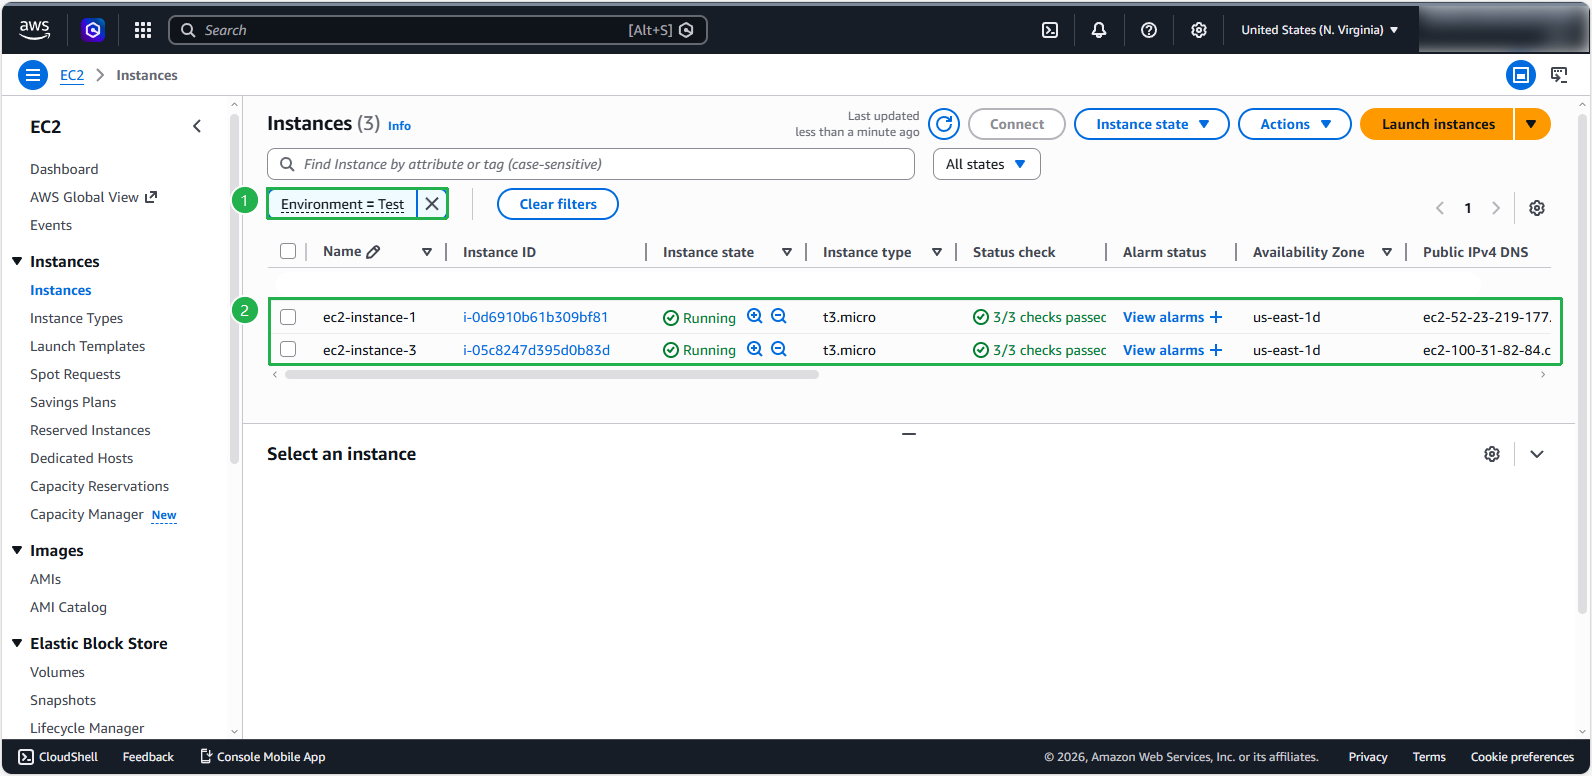Collapse the Elastic Block Store section

click(17, 643)
